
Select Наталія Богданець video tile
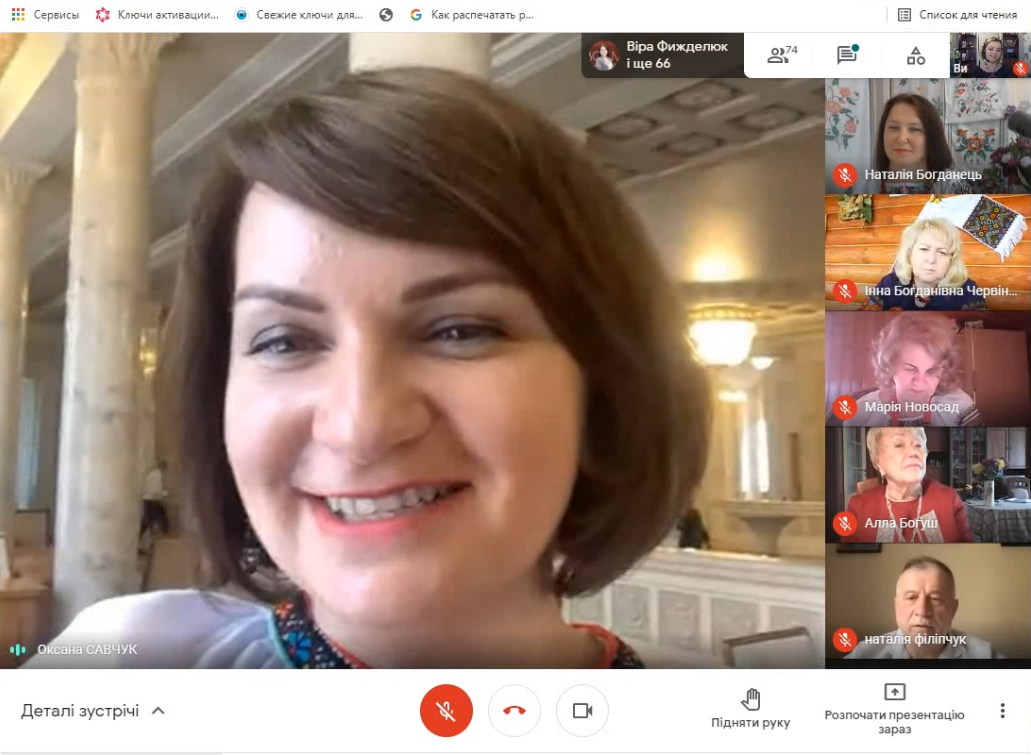pos(926,135)
